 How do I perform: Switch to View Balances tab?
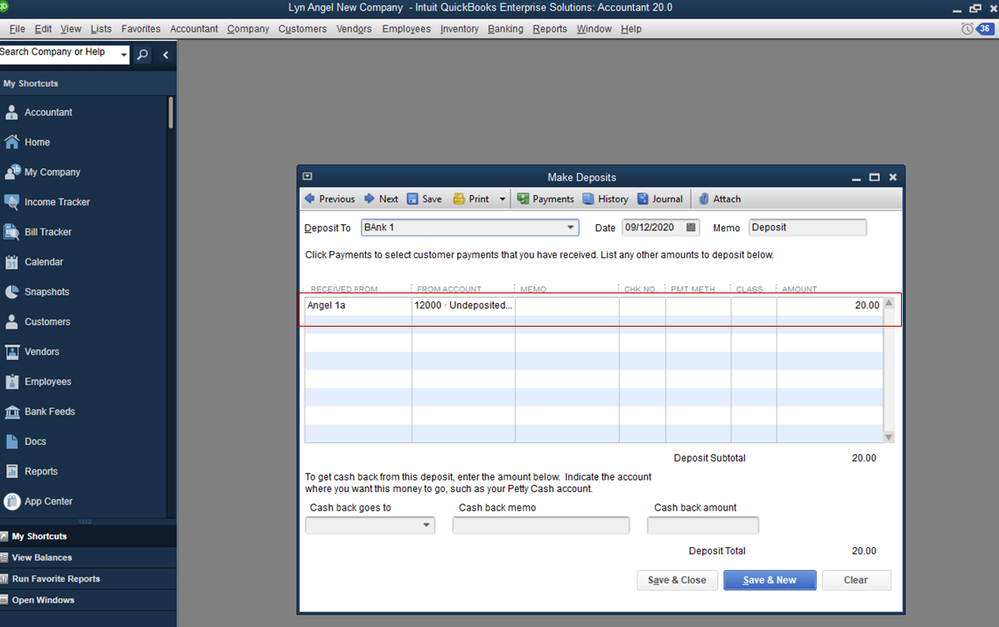pos(88,558)
